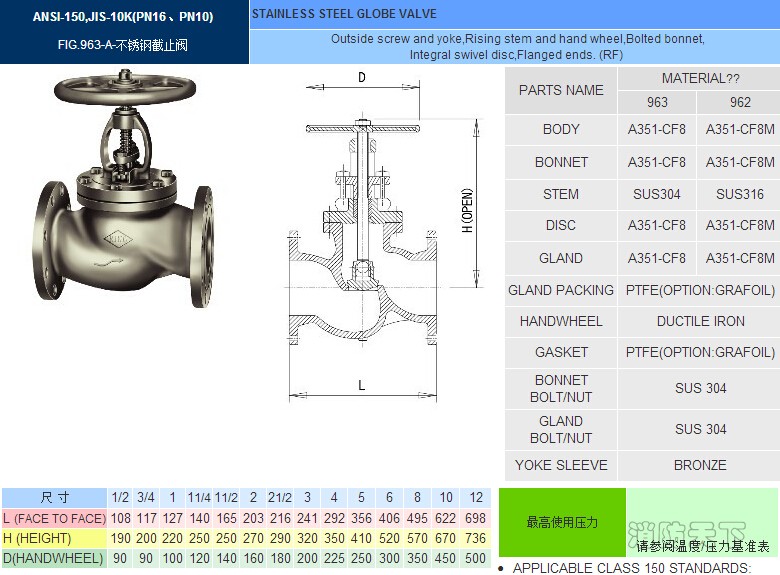This screenshot has width=780, height=575.
Task: Select the SUS316 stem material cell
Action: [x=740, y=194]
